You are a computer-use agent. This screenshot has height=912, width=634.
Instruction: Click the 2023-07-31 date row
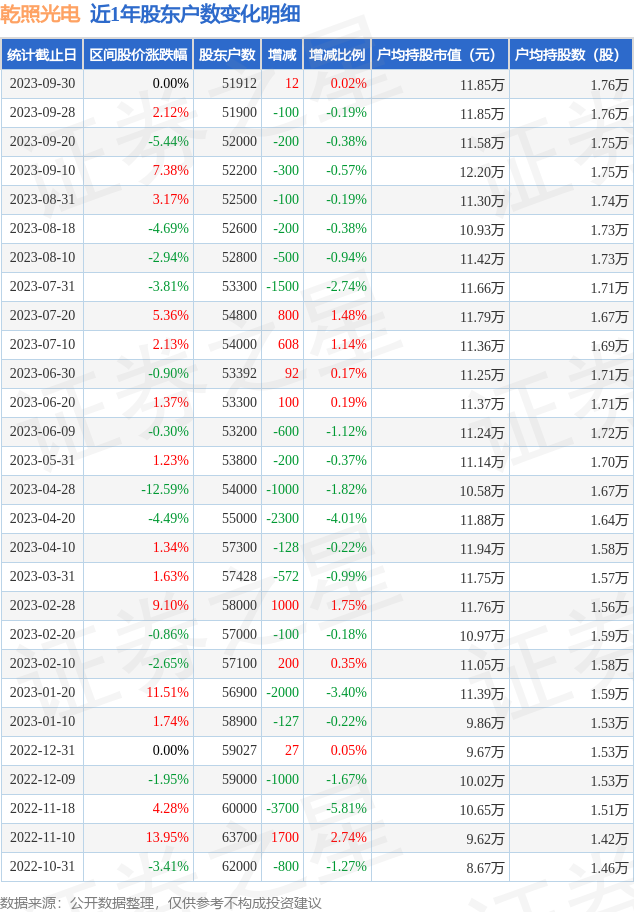point(317,287)
